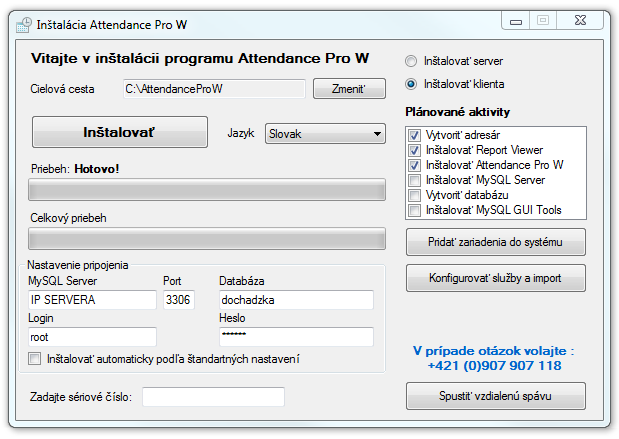Close the installer window
This screenshot has height=439, width=619.
pos(580,21)
